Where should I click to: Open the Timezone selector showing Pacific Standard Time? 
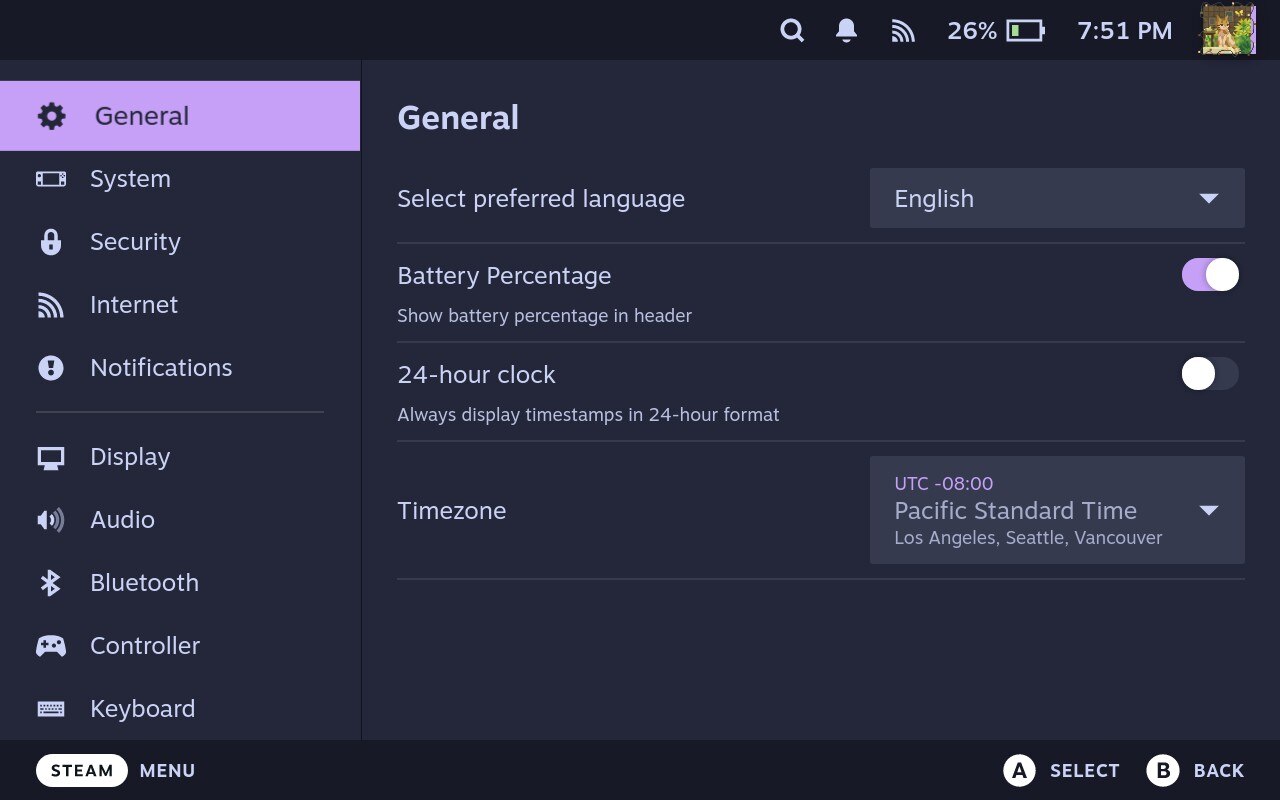point(1057,510)
